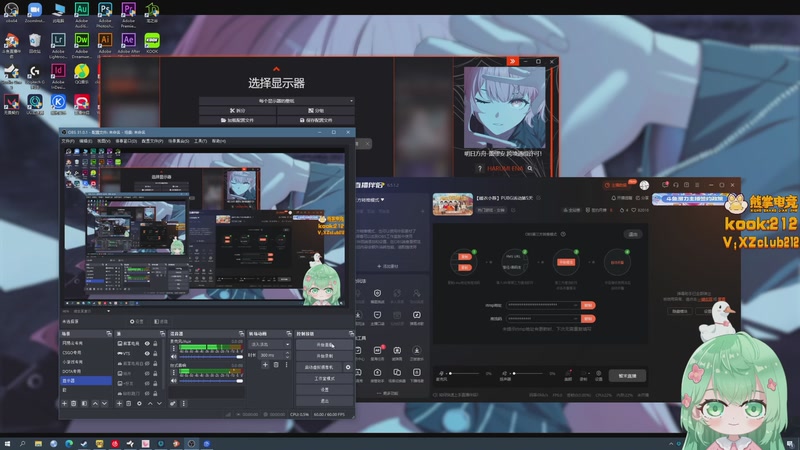Open 停靠窗口(D) Docks menu in OBS
The width and height of the screenshot is (800, 450).
tap(126, 141)
